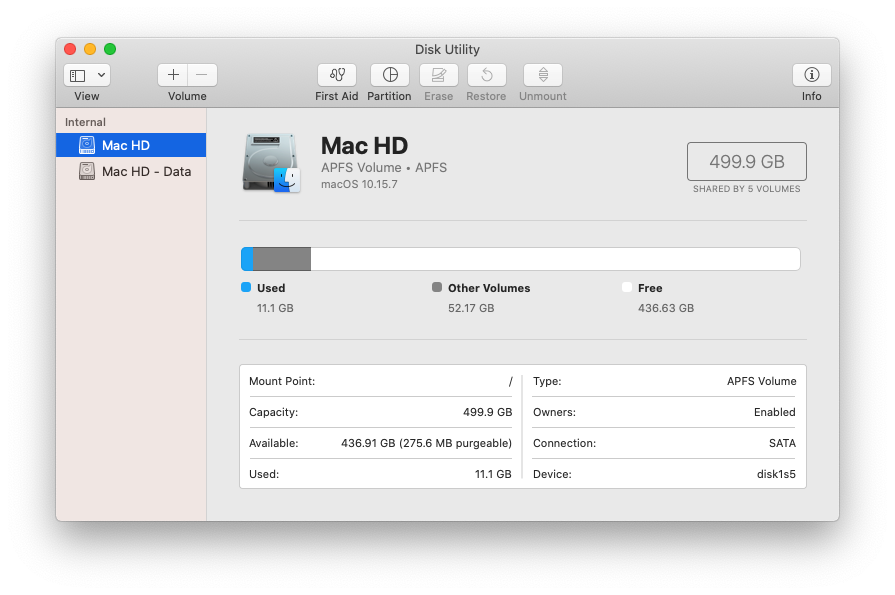Click the blue Used color swatch

pos(246,287)
